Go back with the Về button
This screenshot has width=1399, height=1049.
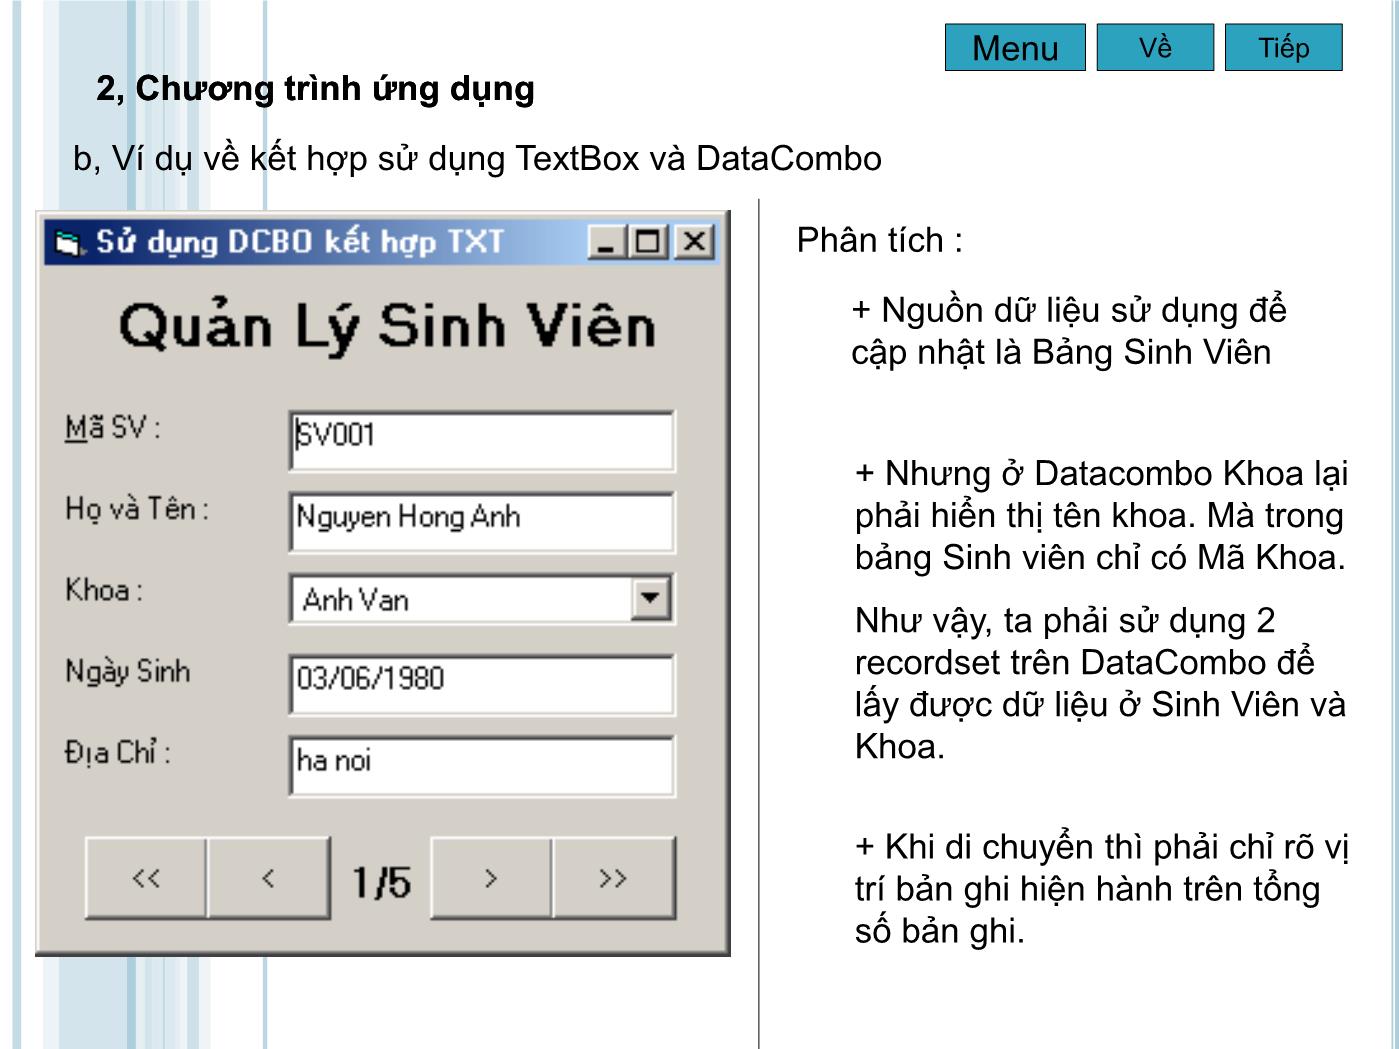point(1155,47)
